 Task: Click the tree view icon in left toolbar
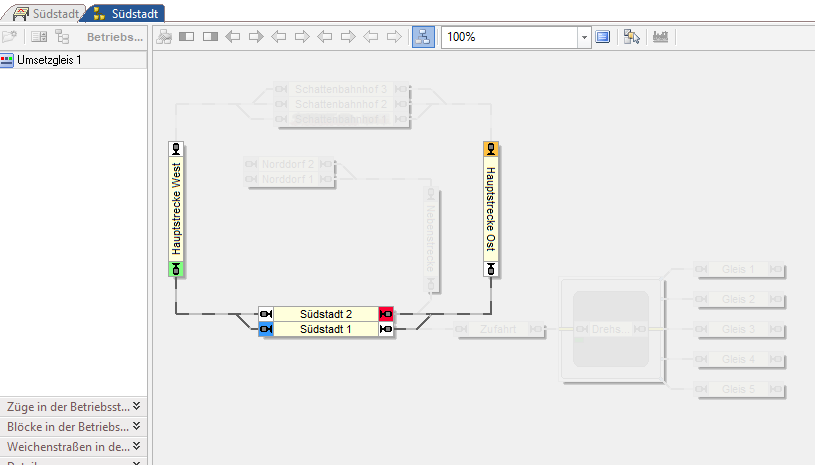pyautogui.click(x=62, y=37)
